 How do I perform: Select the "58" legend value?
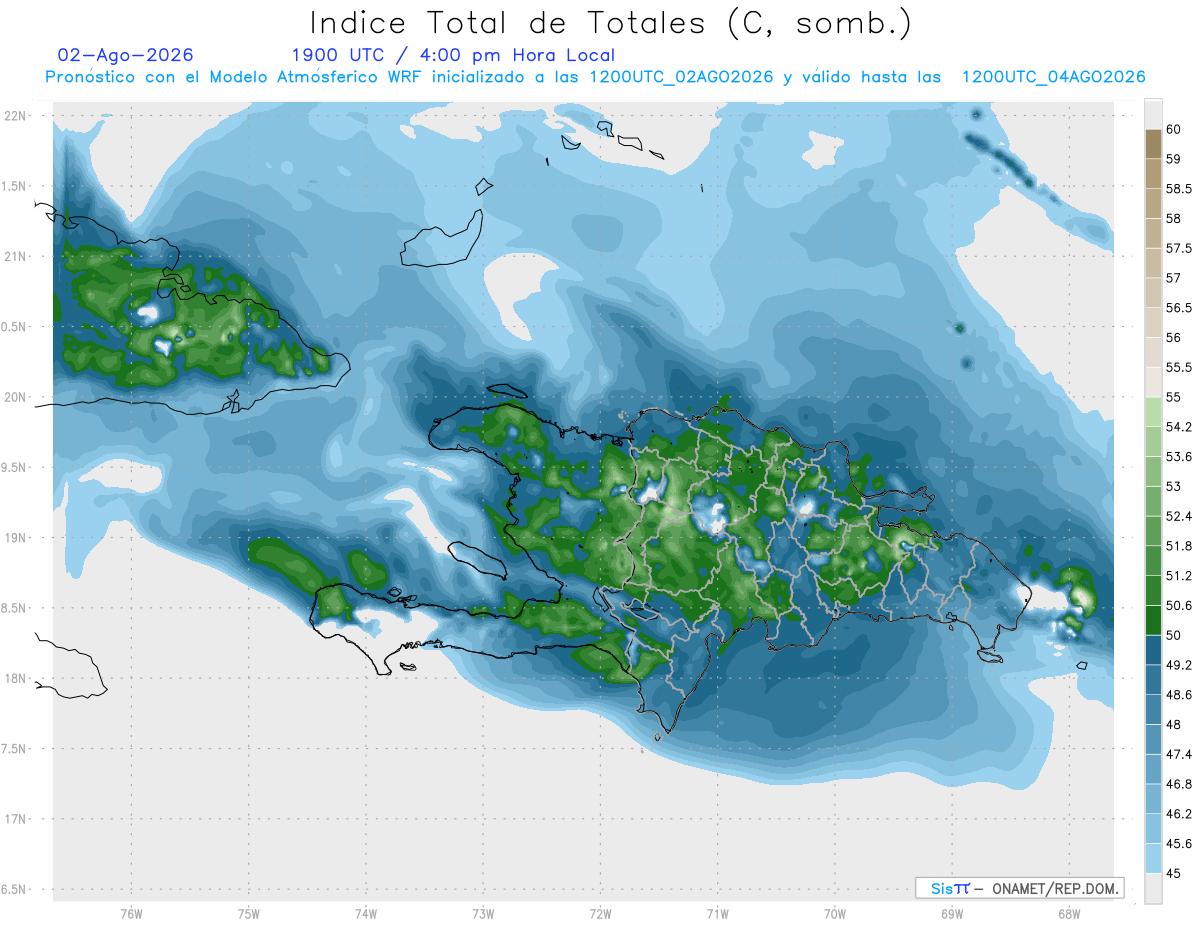[1174, 219]
